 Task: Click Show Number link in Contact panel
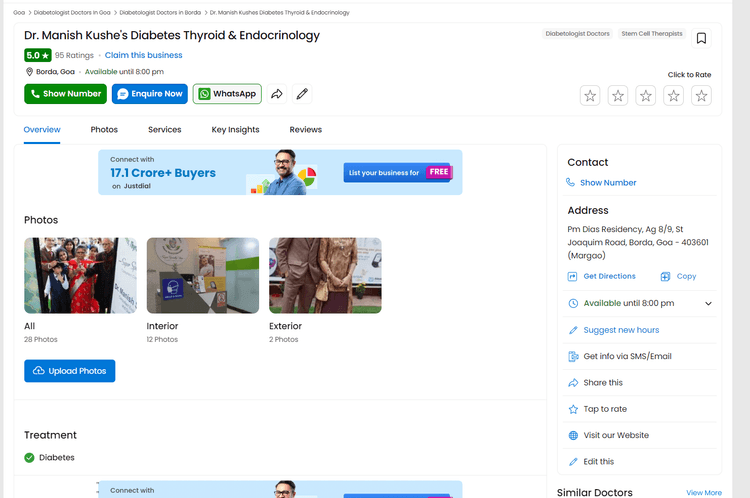(x=608, y=183)
